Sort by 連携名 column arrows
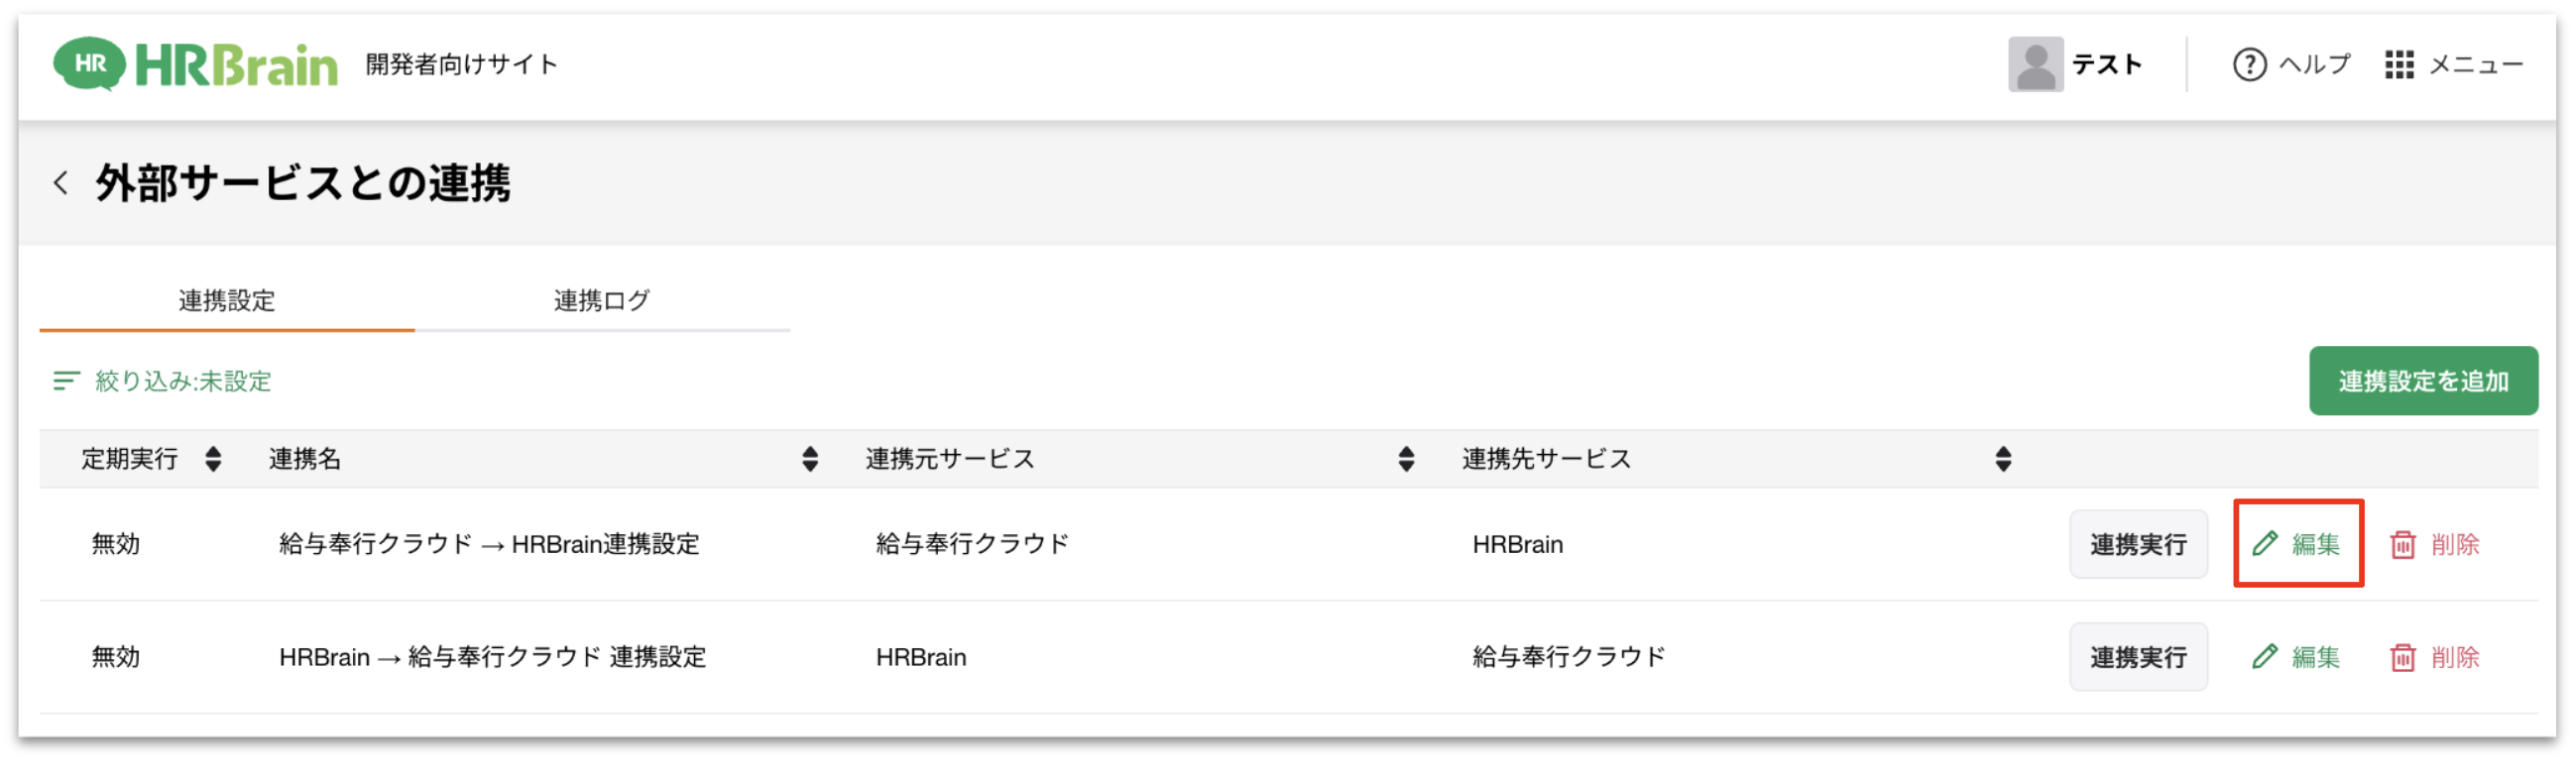This screenshot has width=2576, height=775. click(810, 459)
